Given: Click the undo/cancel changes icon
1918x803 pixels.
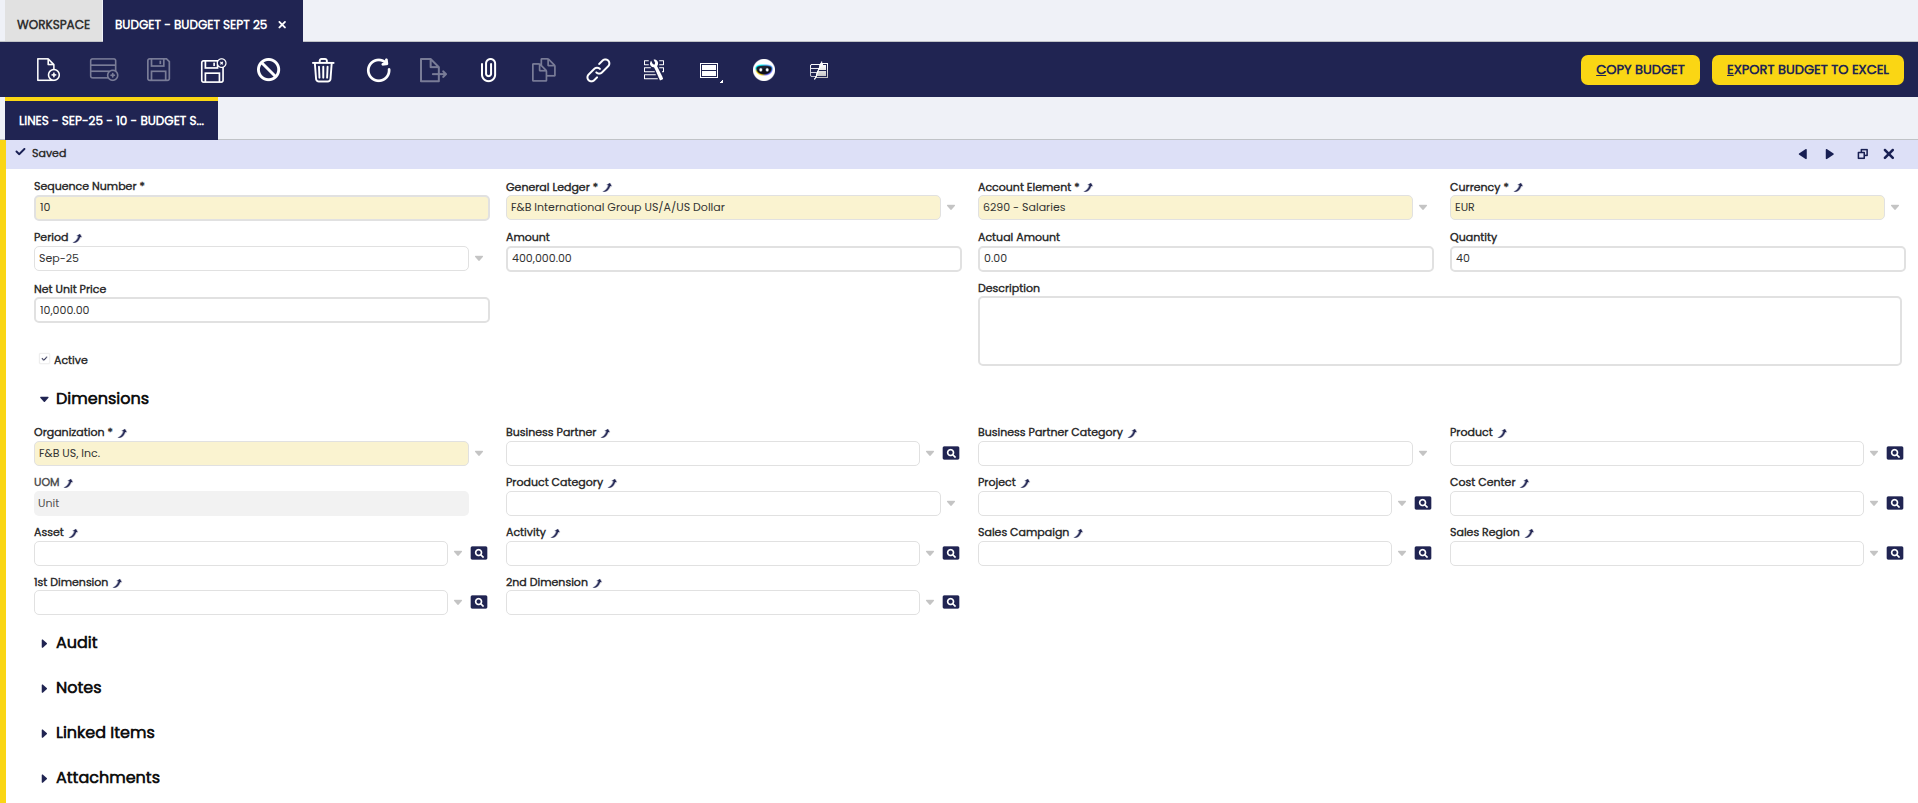Looking at the screenshot, I should (268, 70).
